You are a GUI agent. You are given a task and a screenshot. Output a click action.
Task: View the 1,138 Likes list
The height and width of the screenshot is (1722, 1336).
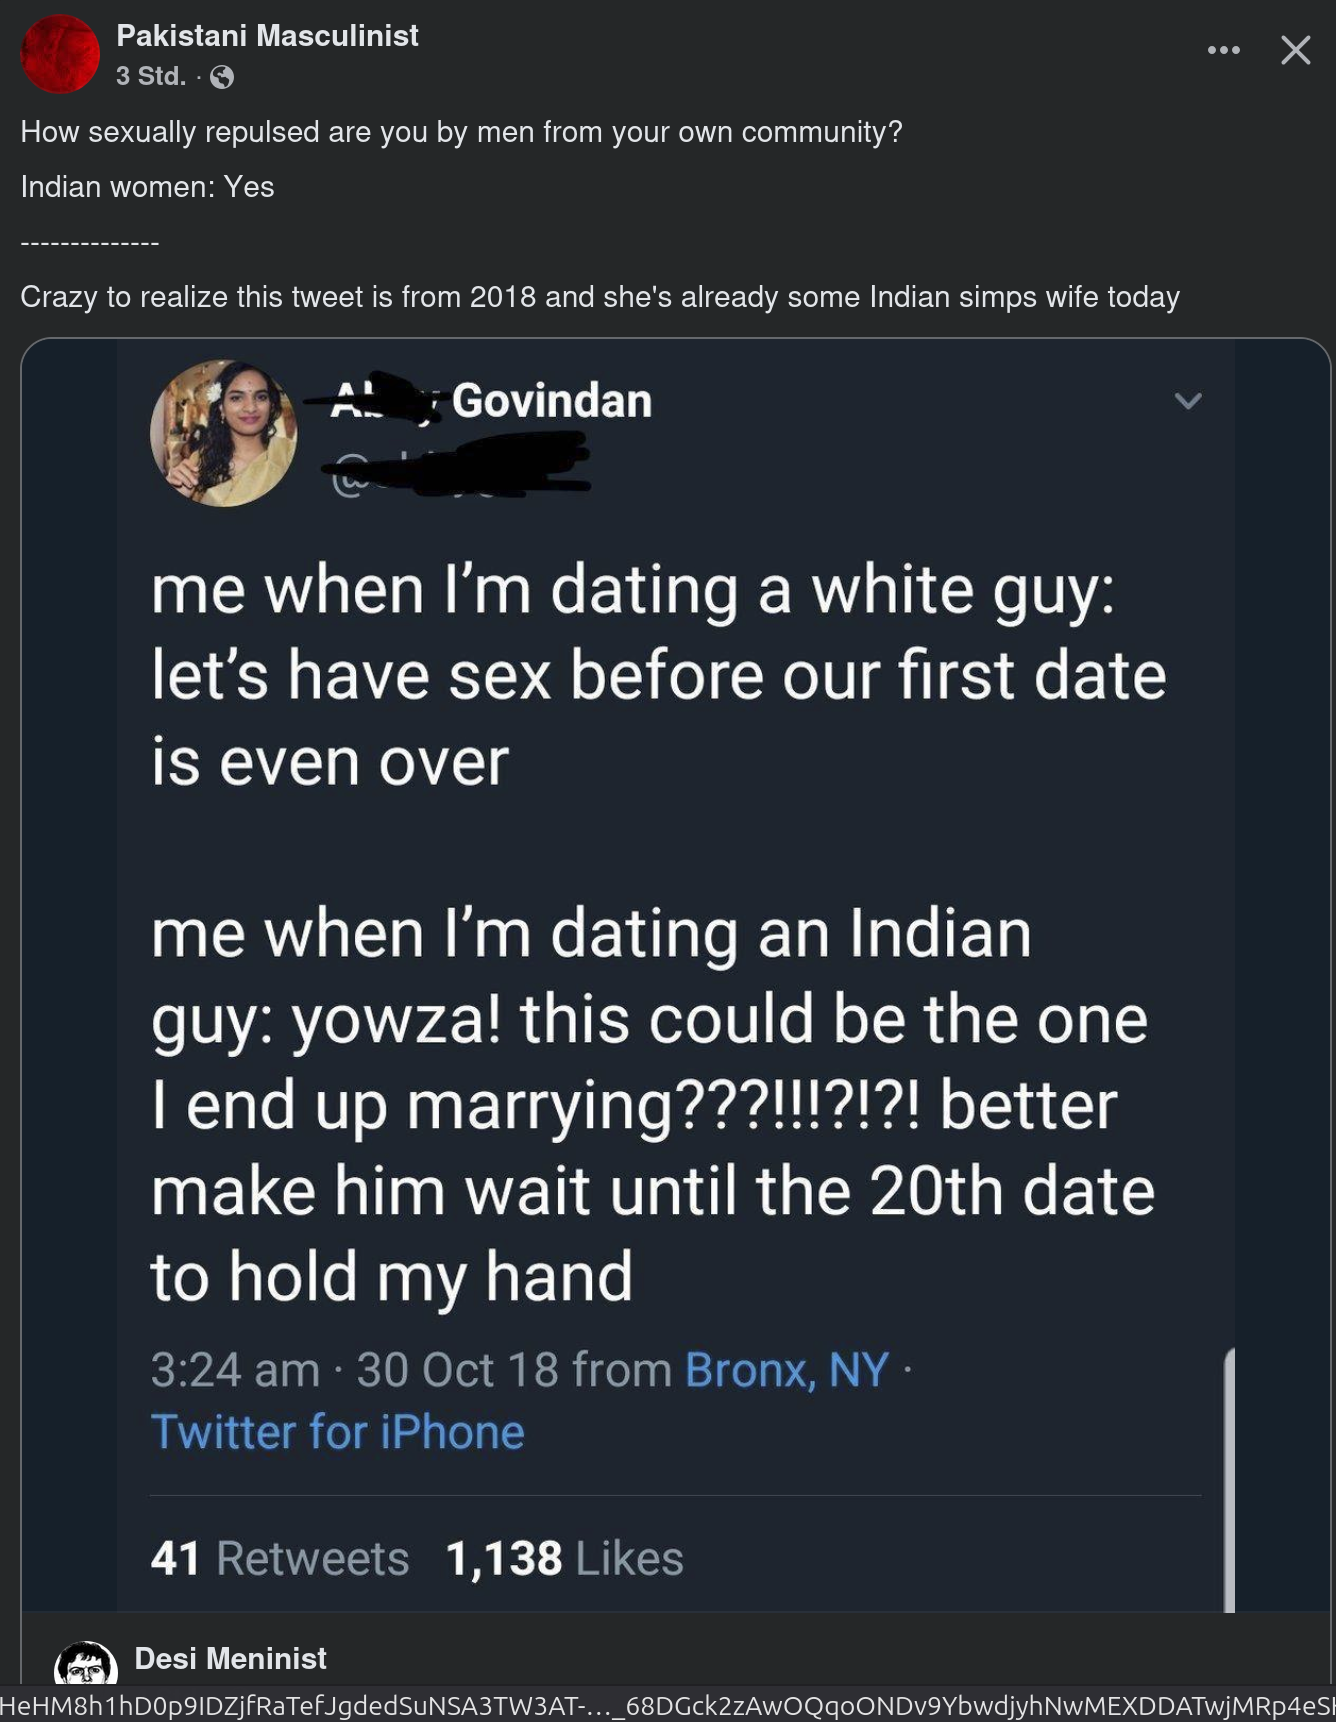pos(564,1558)
